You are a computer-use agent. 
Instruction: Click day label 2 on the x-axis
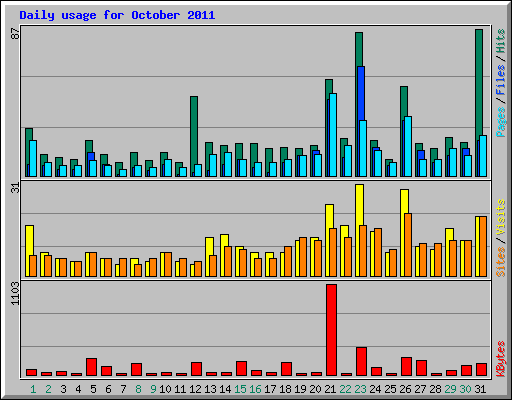coord(48,389)
